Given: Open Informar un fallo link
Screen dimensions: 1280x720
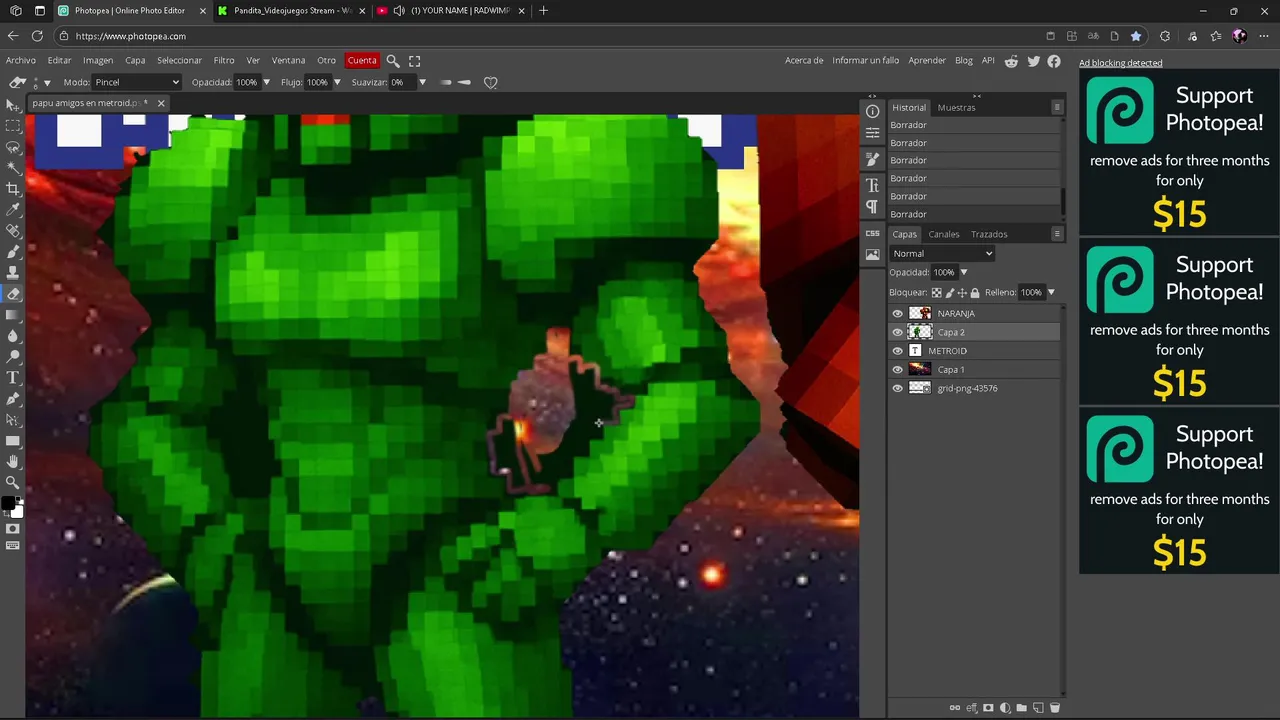Looking at the screenshot, I should (866, 61).
